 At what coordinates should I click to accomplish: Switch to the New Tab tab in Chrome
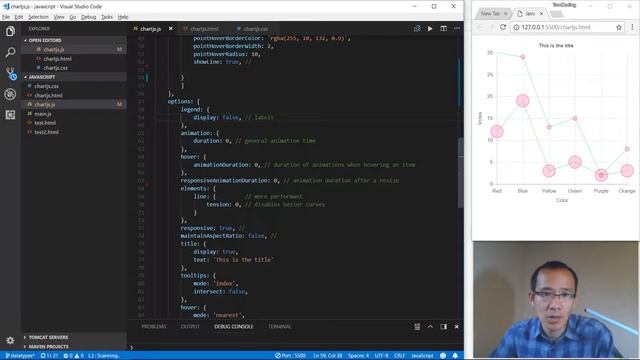click(491, 13)
